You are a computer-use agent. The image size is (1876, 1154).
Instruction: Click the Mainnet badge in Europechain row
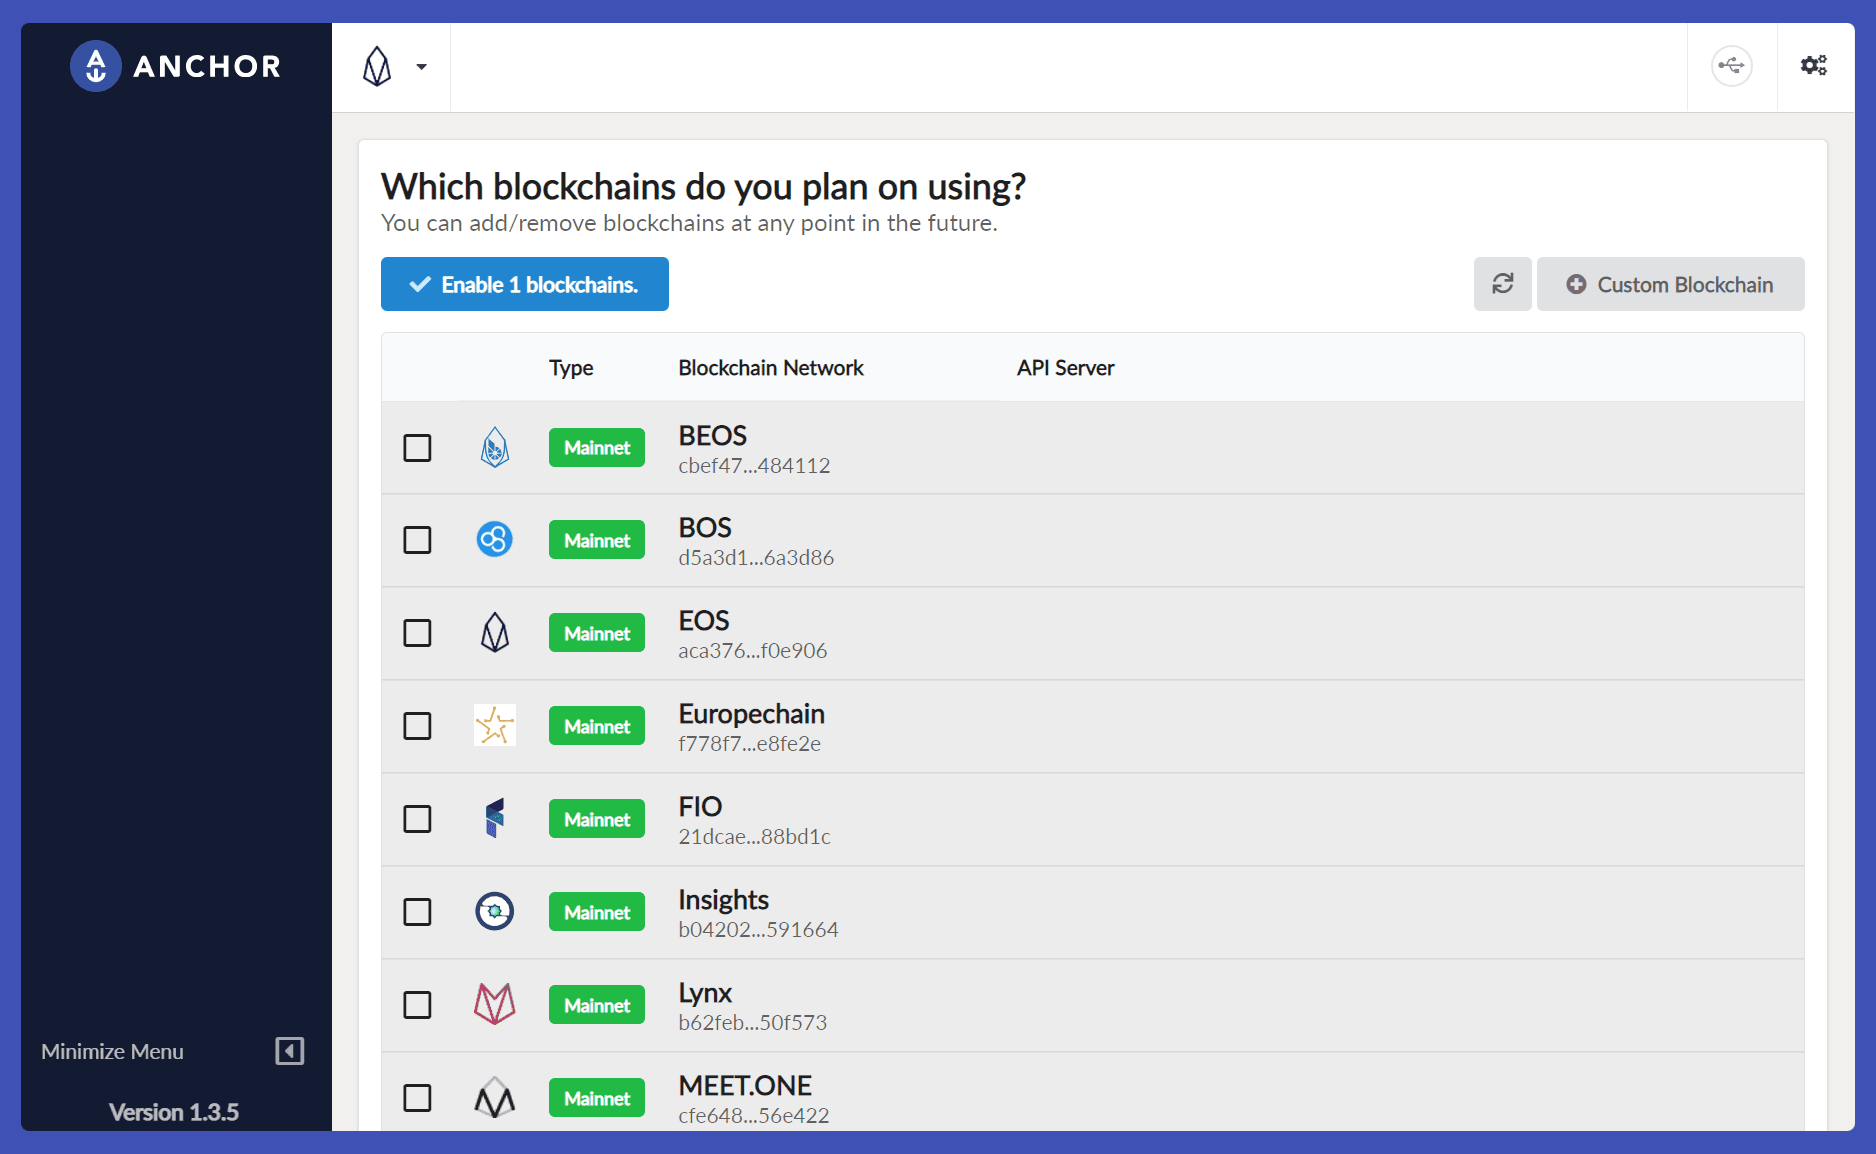(597, 726)
